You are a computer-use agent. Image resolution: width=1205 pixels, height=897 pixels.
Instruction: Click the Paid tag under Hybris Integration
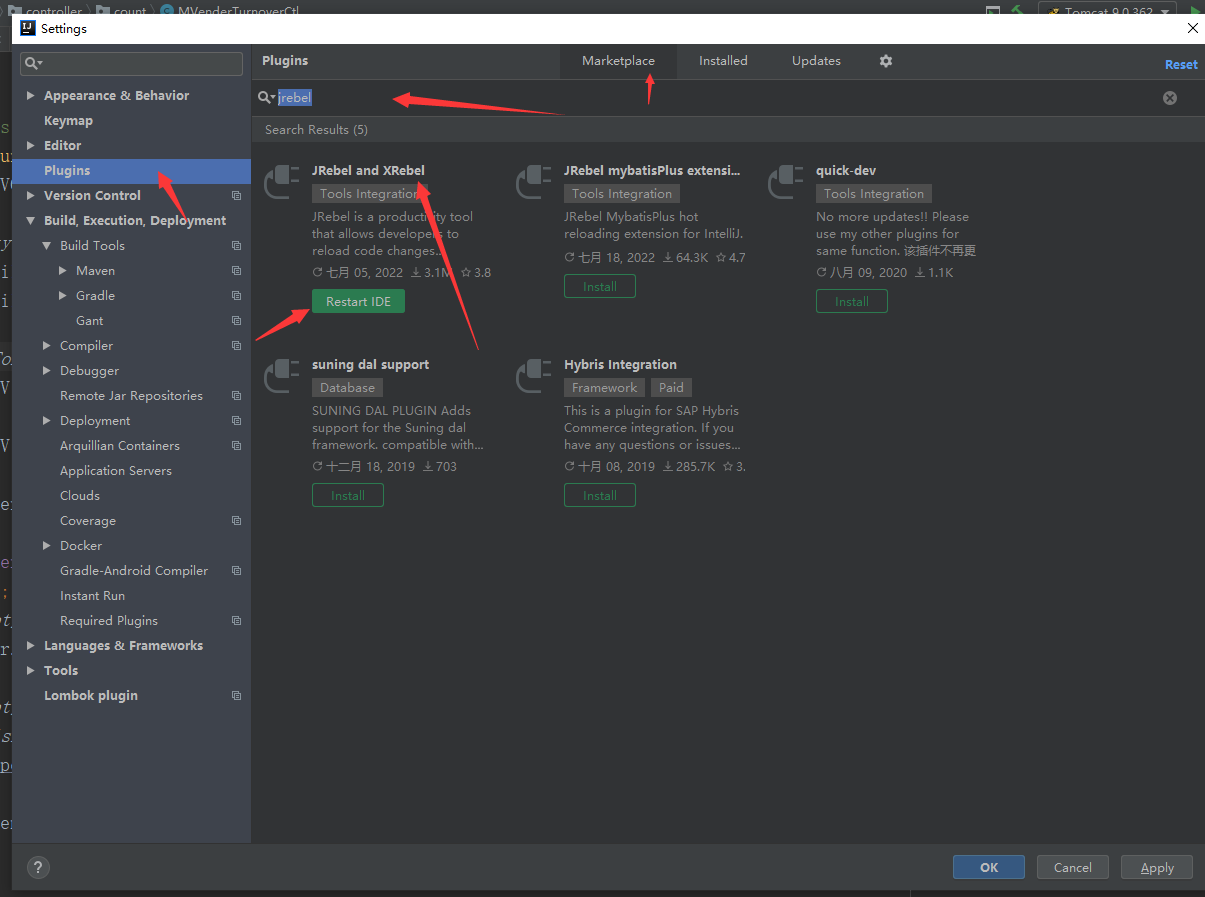[x=672, y=388]
